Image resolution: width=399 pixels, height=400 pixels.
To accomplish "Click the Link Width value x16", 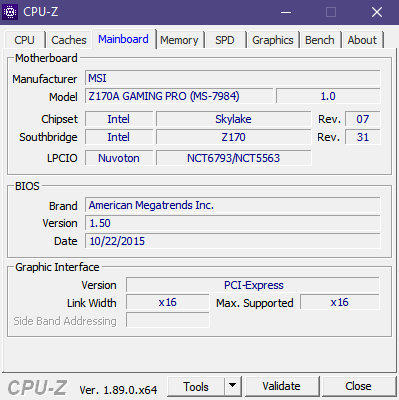I will [x=168, y=302].
